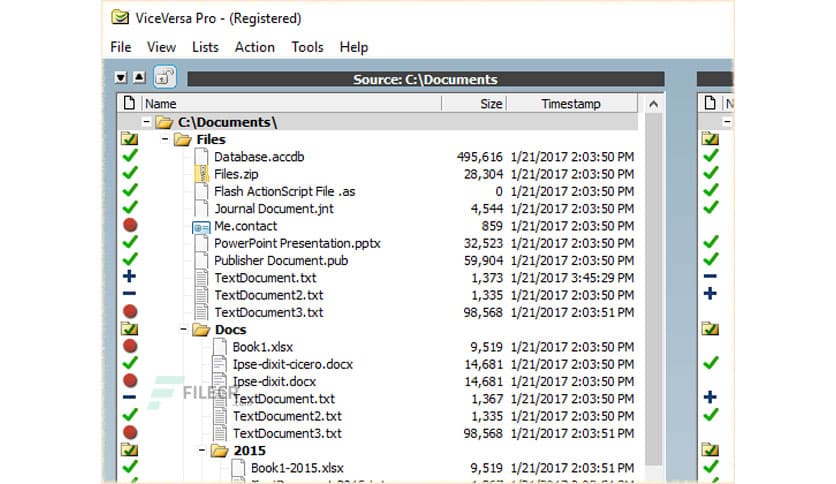Screen dimensions: 836x484
Task: Click the green checkmark beside Publisher Document.pub
Action: (130, 259)
